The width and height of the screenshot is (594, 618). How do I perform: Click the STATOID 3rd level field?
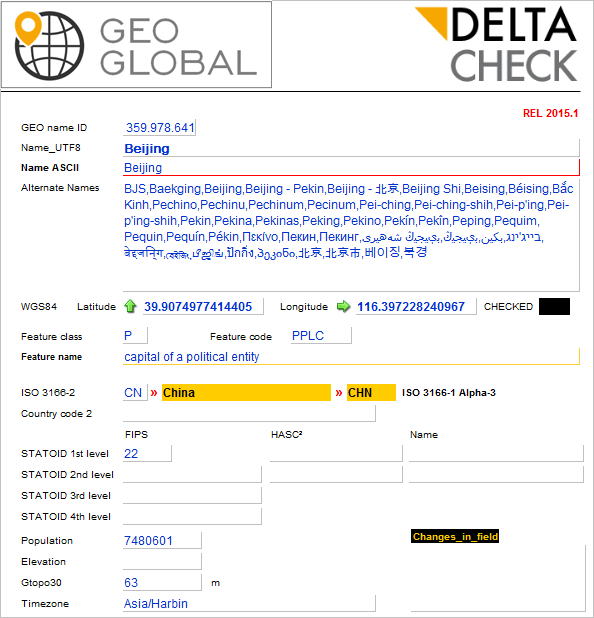[192, 495]
